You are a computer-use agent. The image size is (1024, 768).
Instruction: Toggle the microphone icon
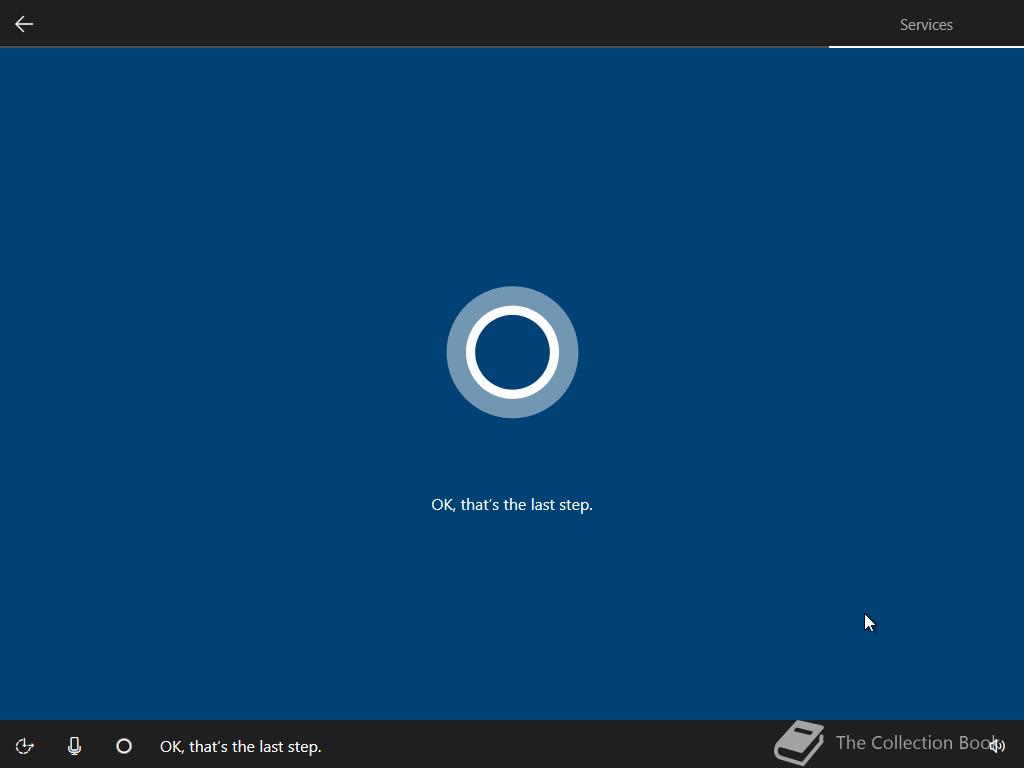[x=74, y=746]
